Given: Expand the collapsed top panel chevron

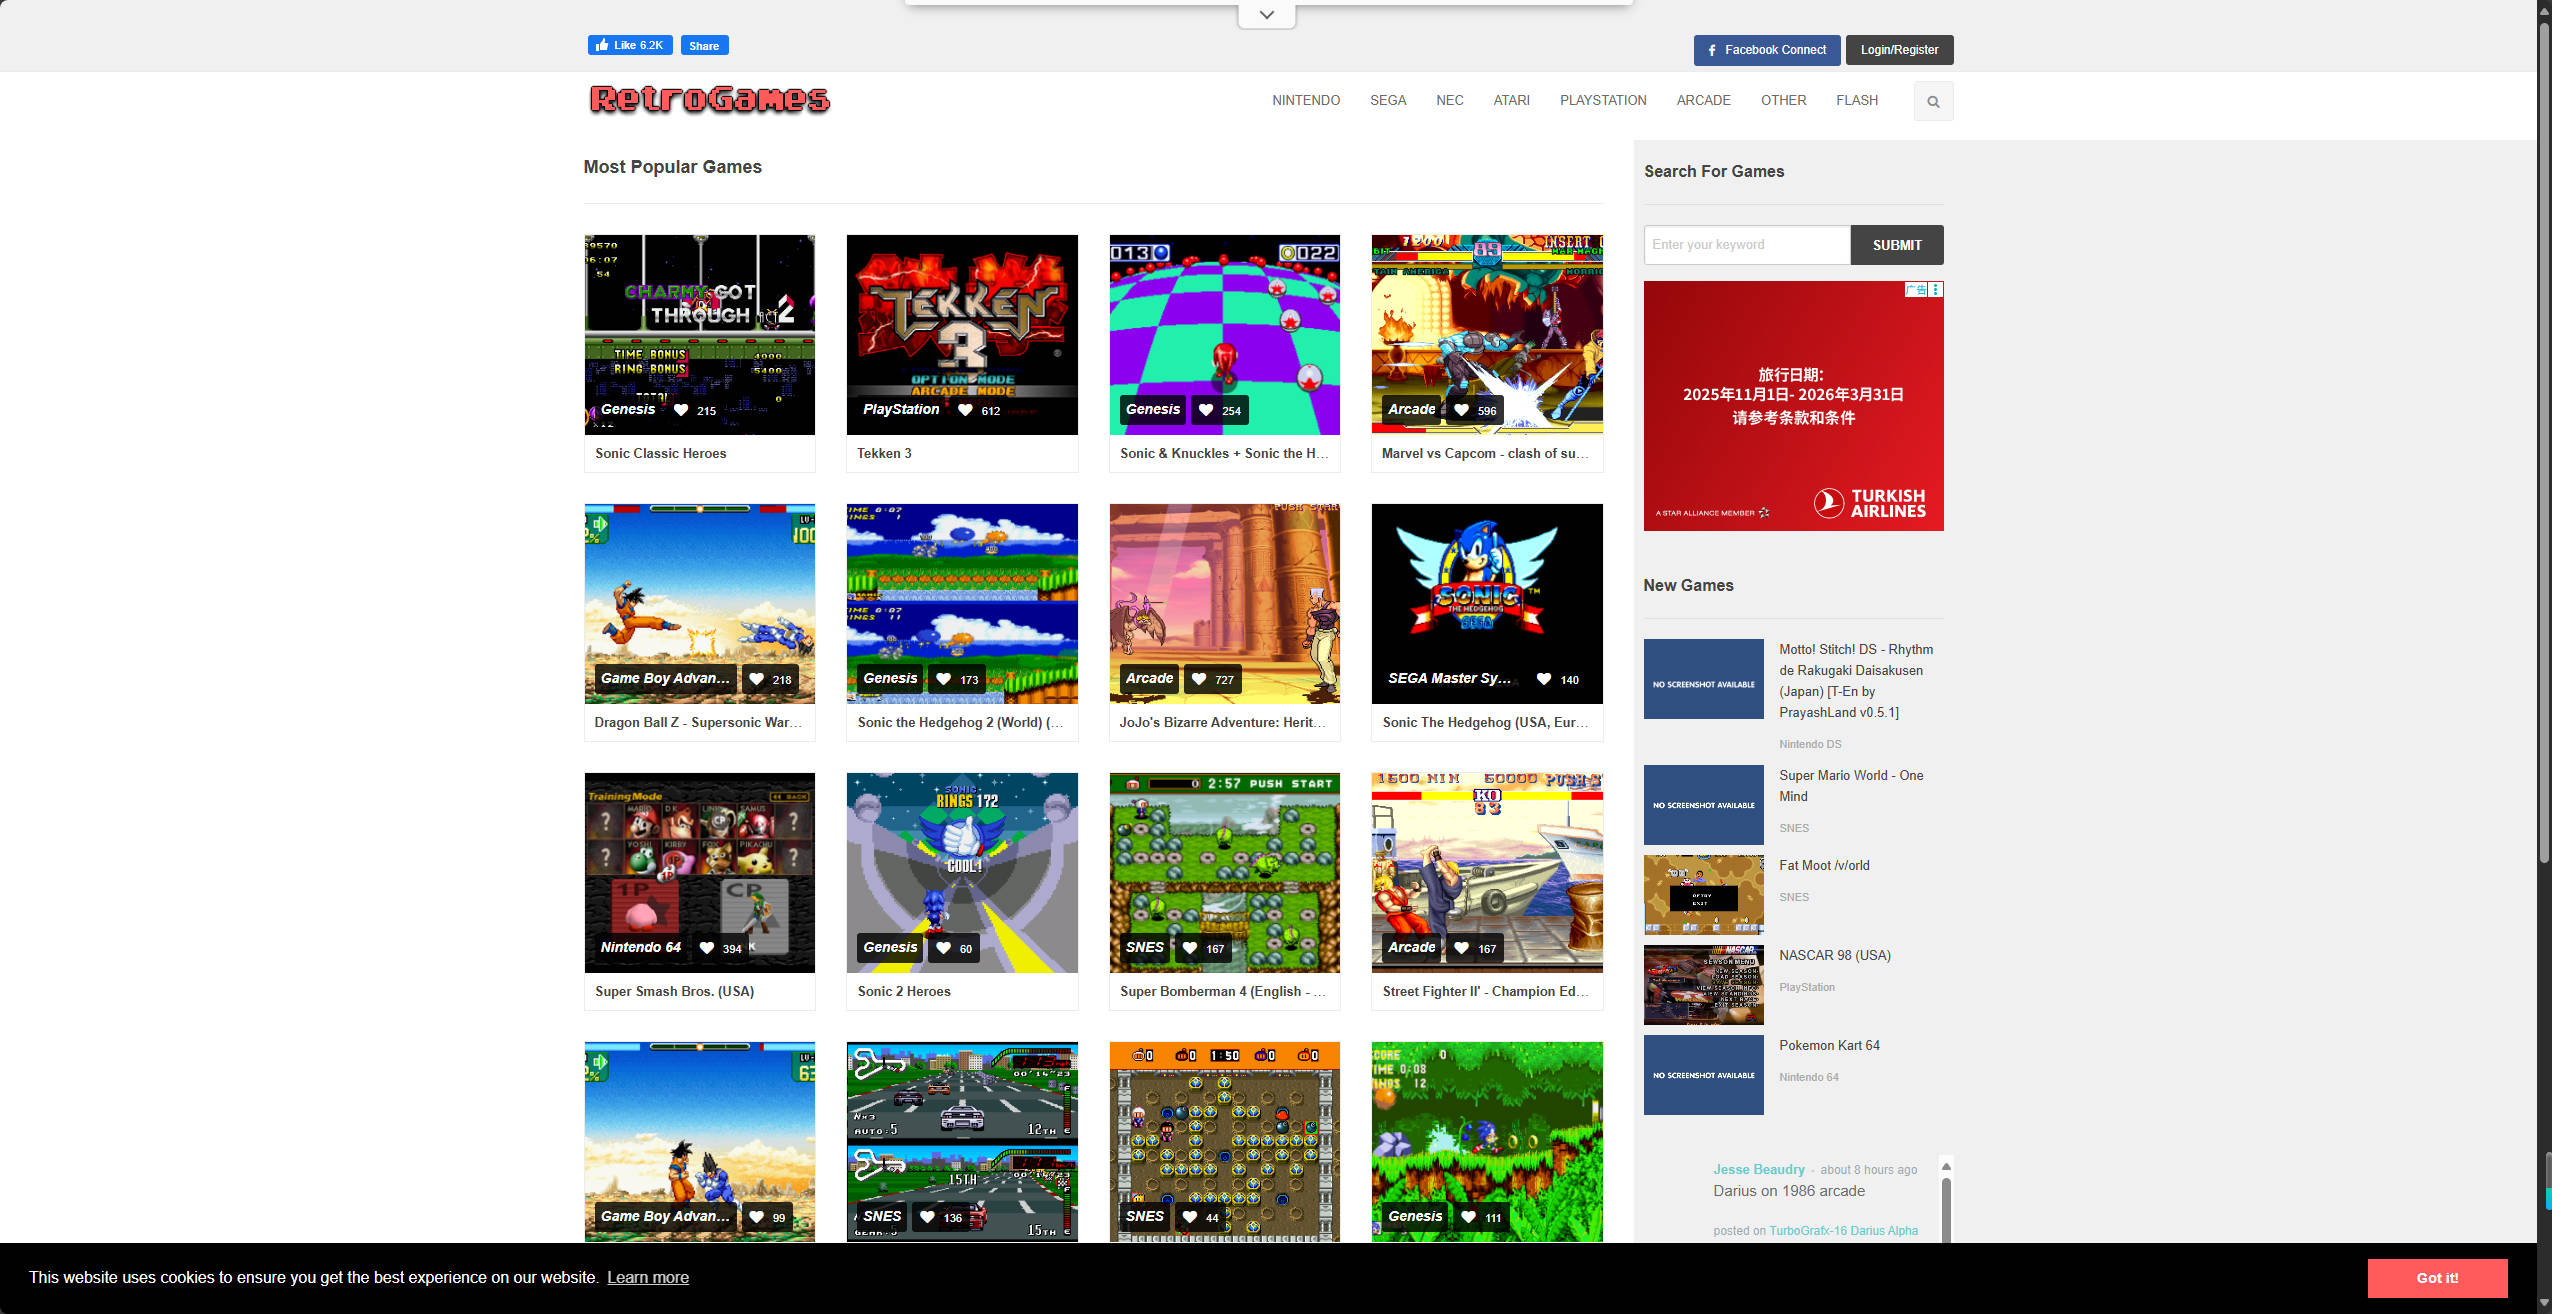Looking at the screenshot, I should pos(1266,15).
